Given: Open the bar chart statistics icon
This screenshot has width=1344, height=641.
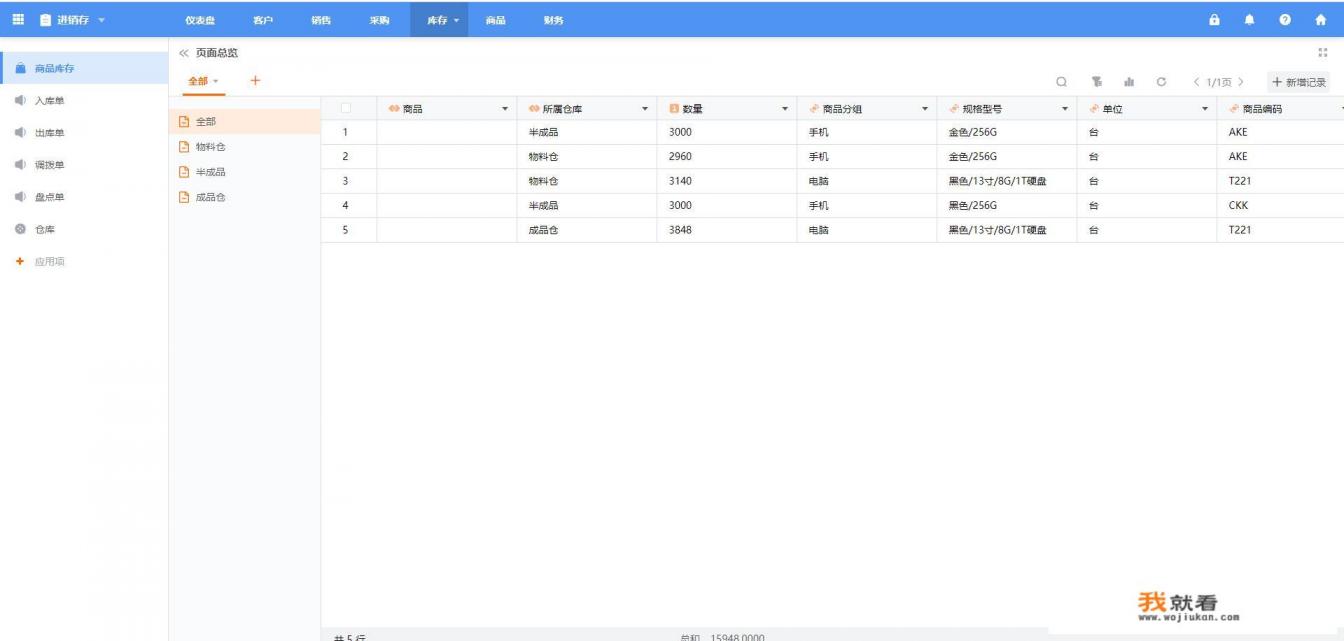Looking at the screenshot, I should 1129,82.
